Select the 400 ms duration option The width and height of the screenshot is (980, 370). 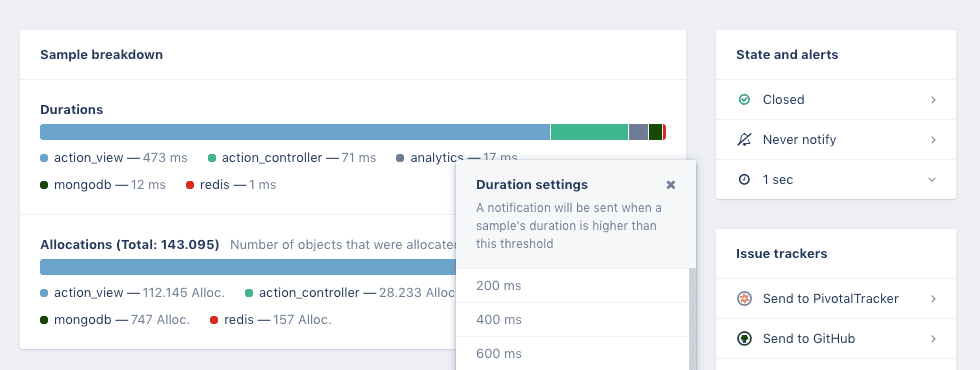pyautogui.click(x=572, y=319)
